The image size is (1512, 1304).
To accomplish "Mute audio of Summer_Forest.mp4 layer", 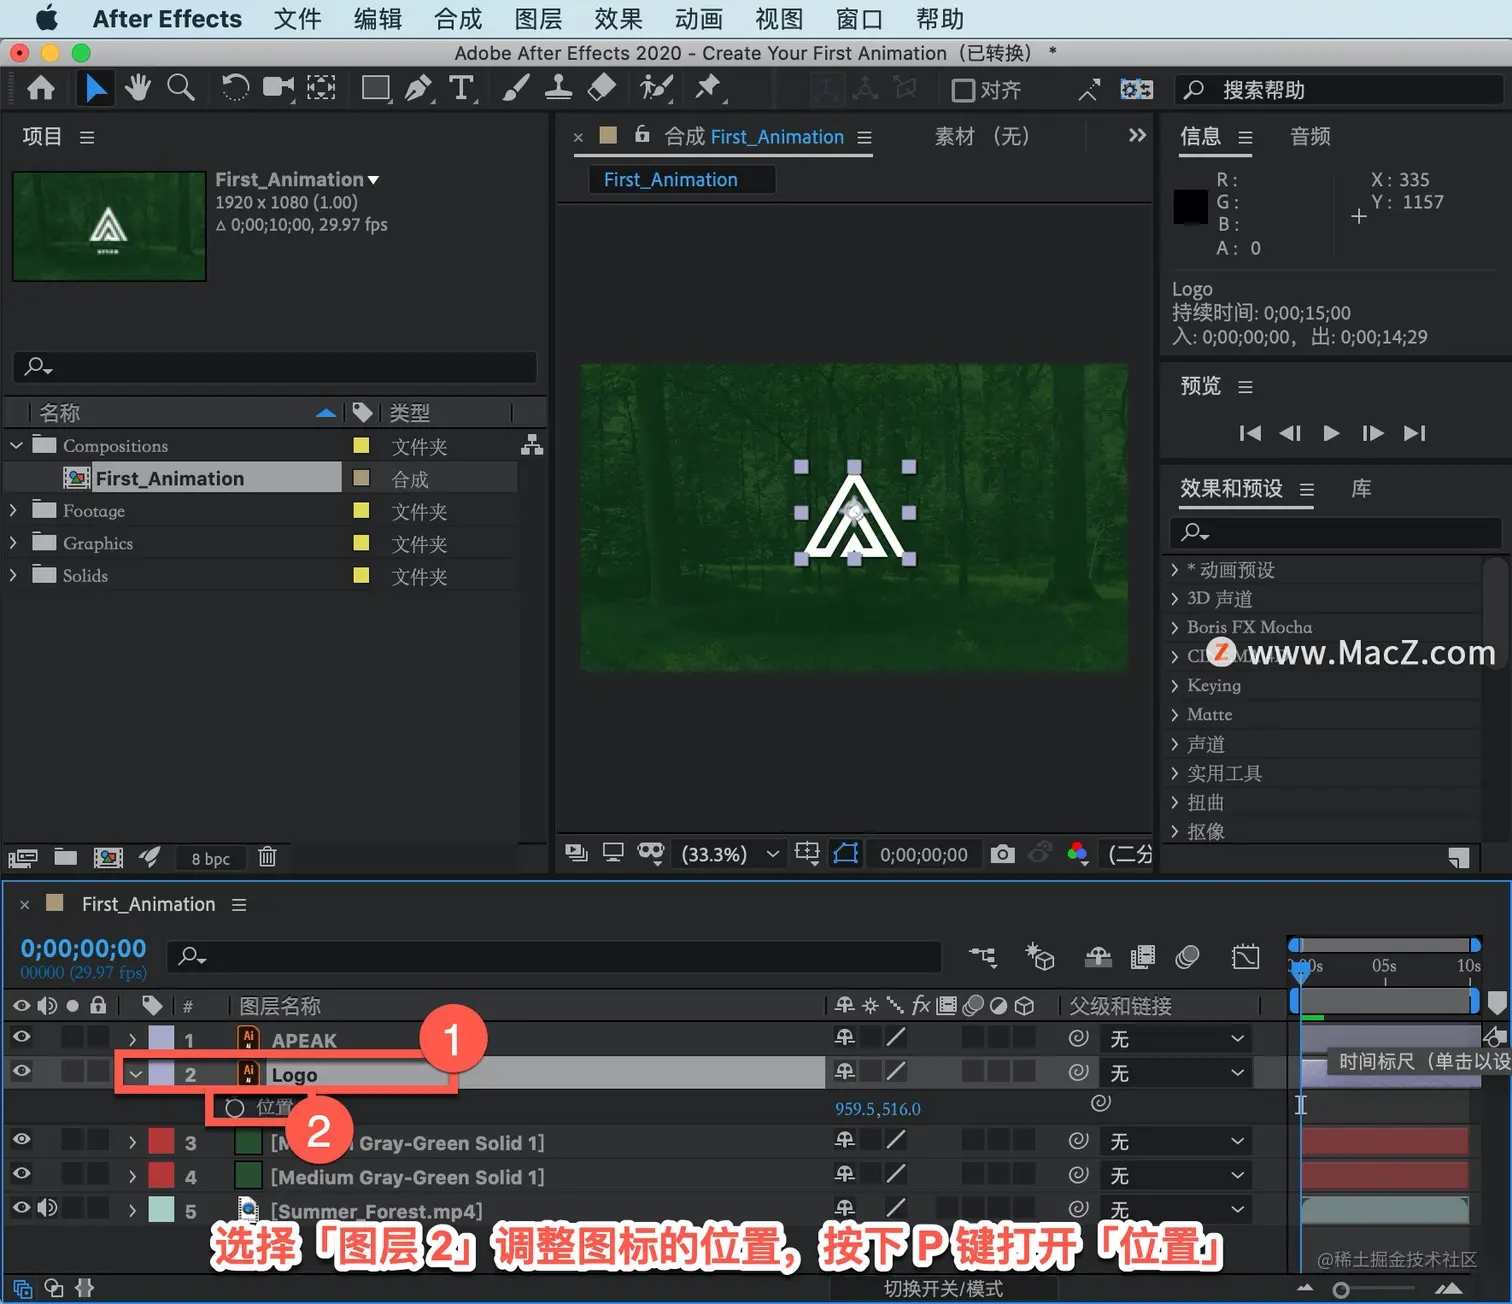I will point(47,1207).
